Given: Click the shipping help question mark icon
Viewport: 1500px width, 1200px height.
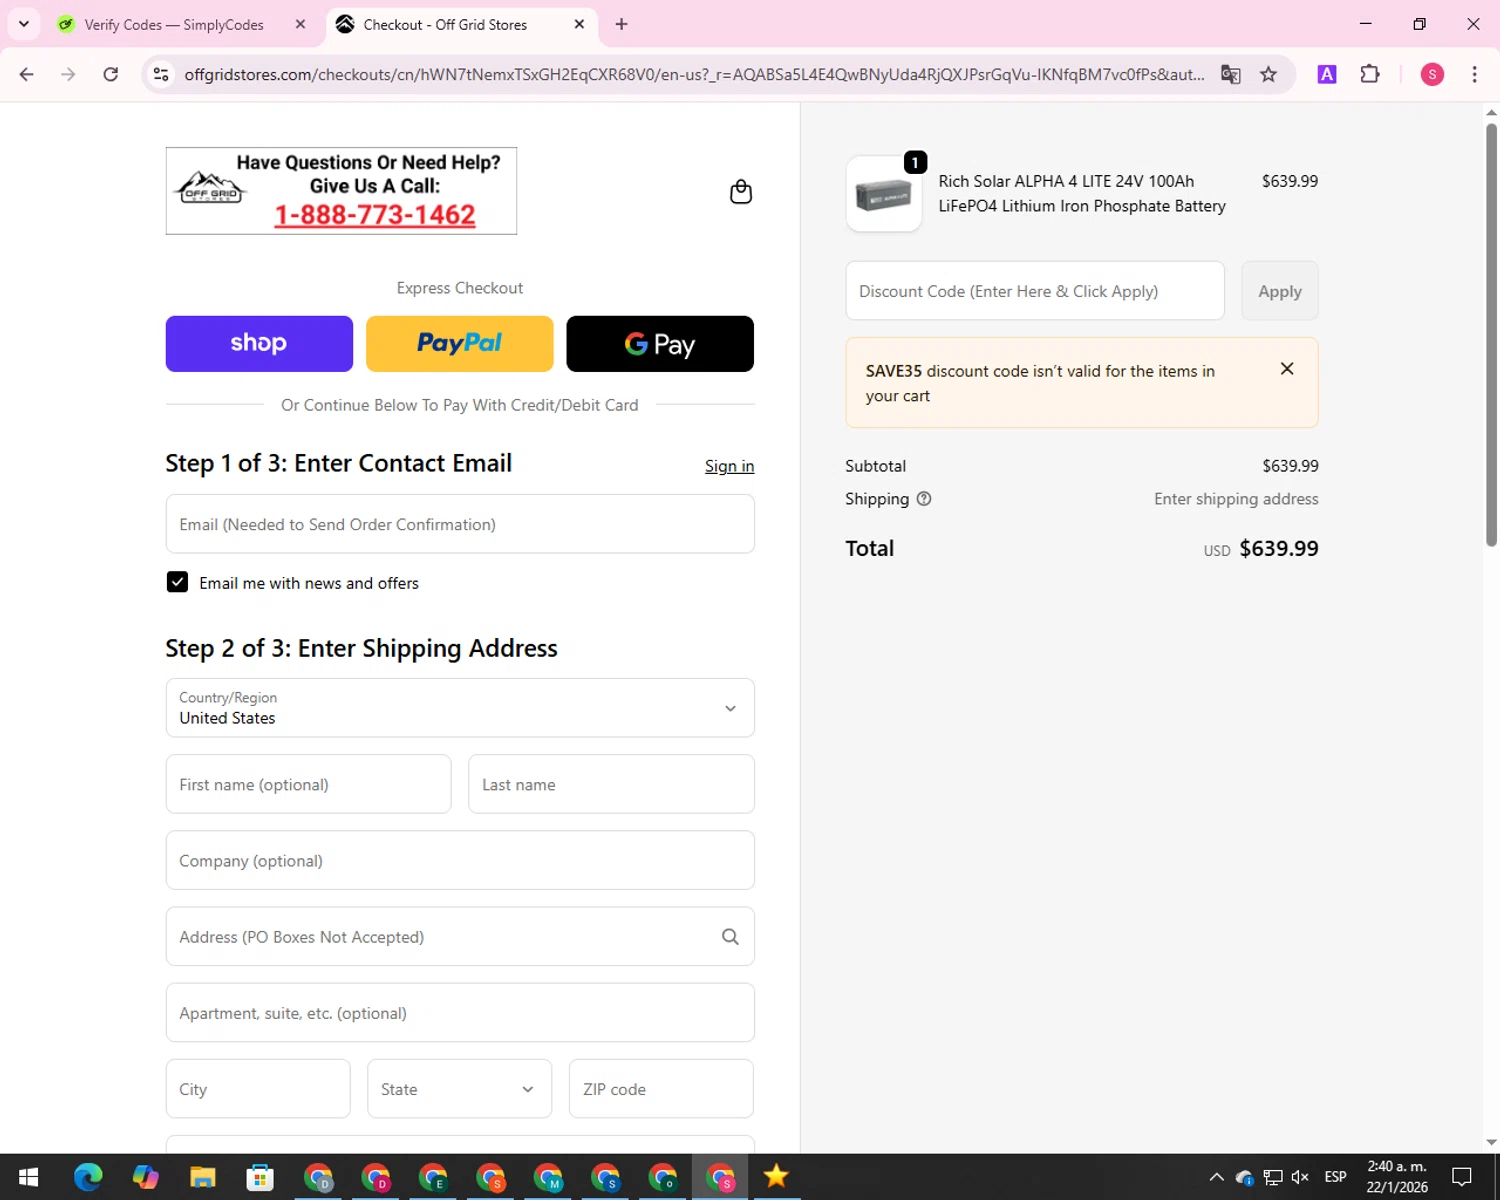Looking at the screenshot, I should point(924,499).
